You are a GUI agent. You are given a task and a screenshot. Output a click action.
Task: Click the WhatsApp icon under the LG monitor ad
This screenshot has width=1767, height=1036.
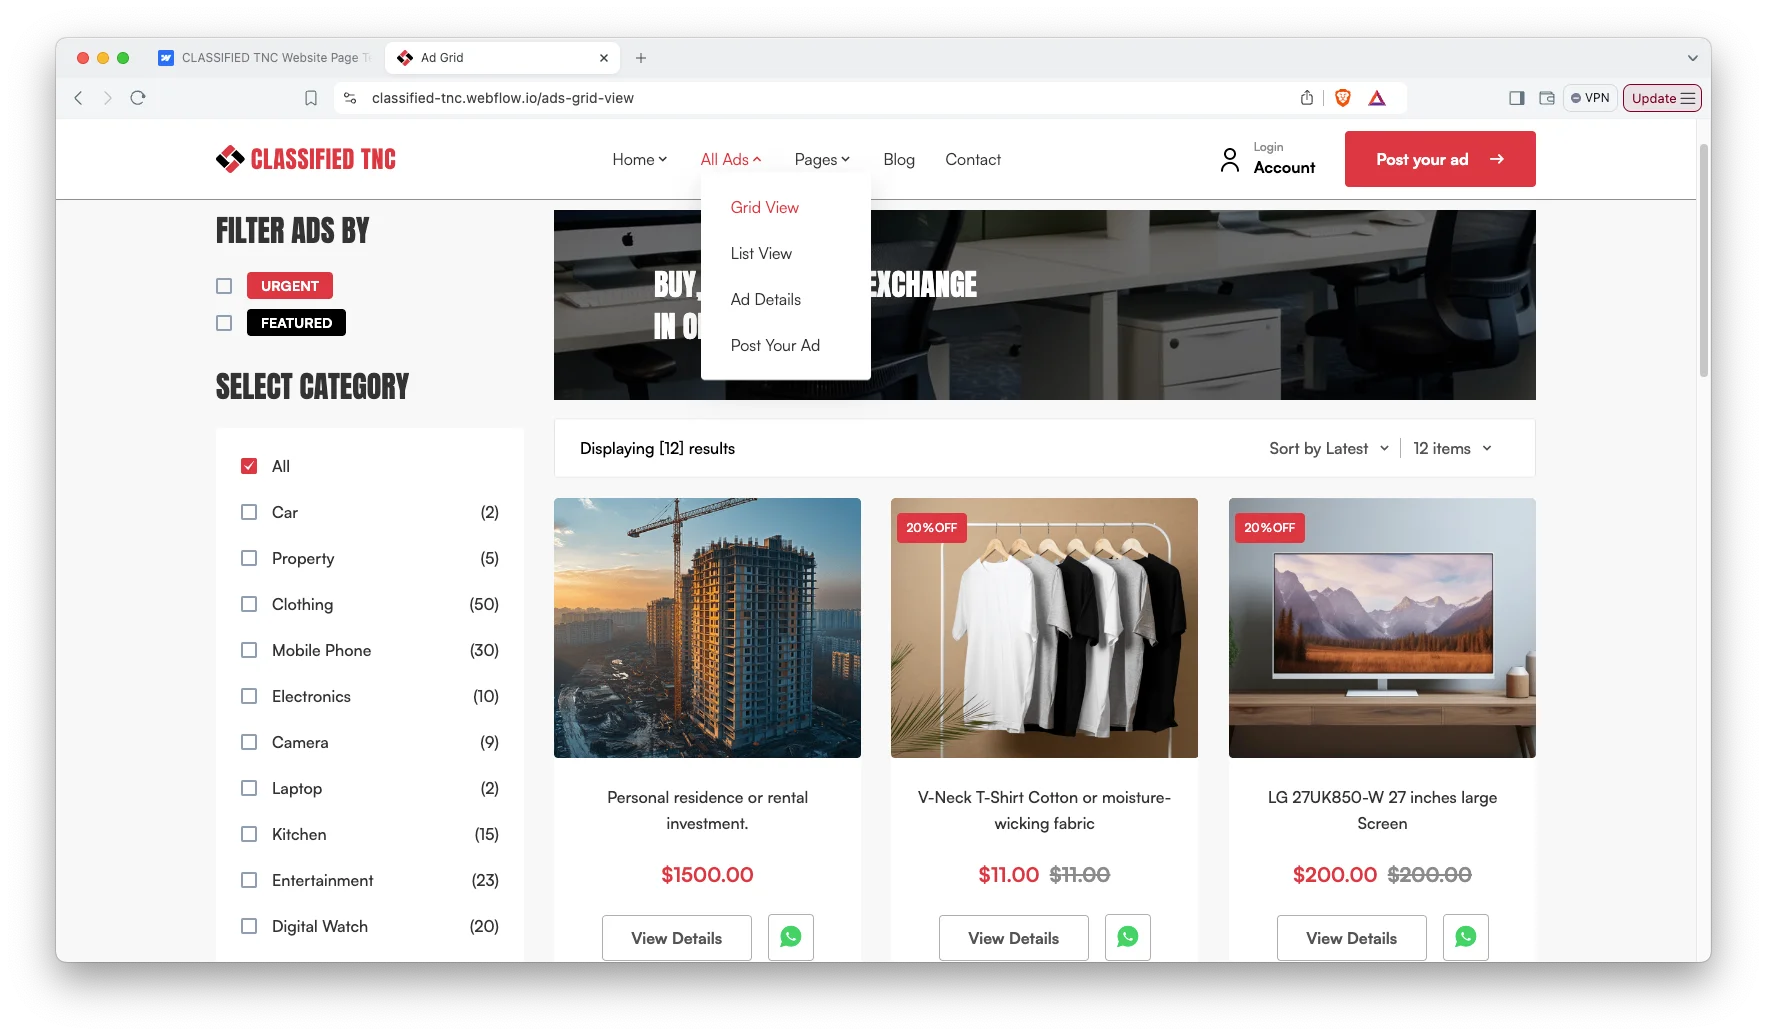point(1465,937)
